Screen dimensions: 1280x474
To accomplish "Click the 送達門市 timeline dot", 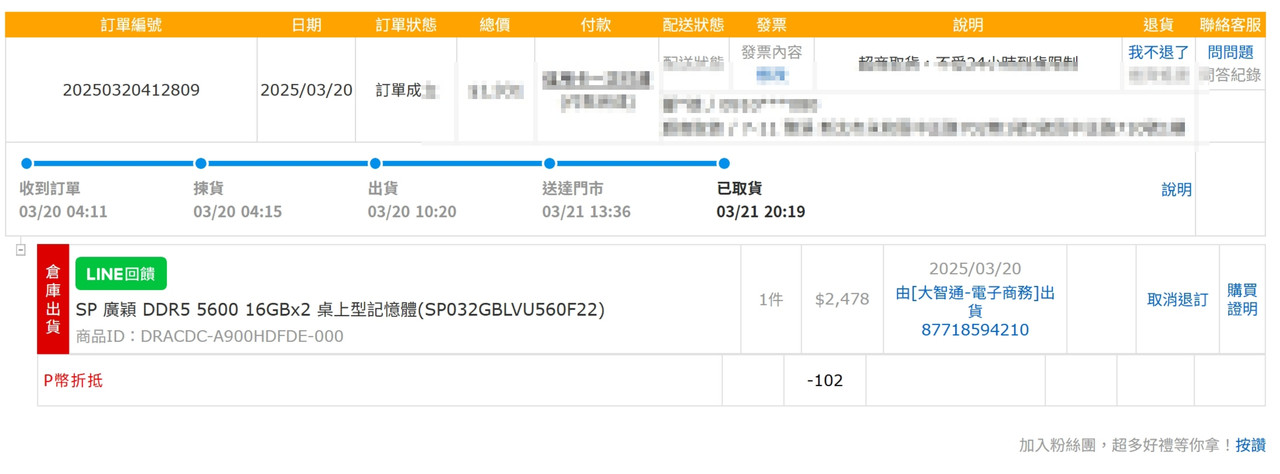I will pyautogui.click(x=549, y=164).
